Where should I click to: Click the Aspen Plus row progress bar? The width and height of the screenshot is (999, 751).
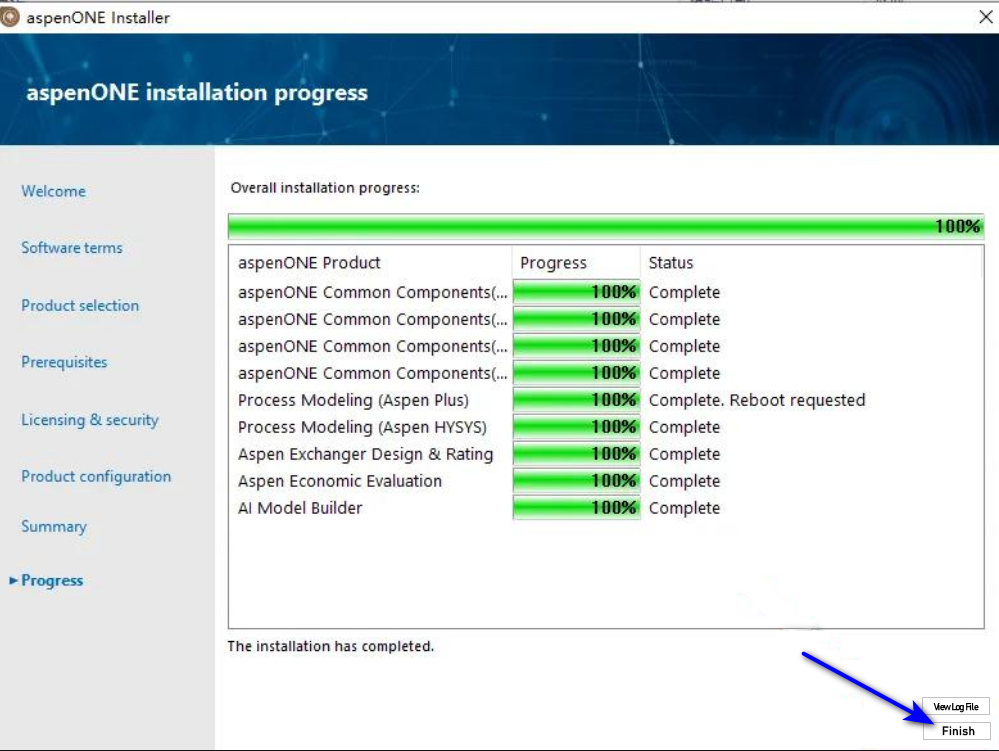pos(577,400)
